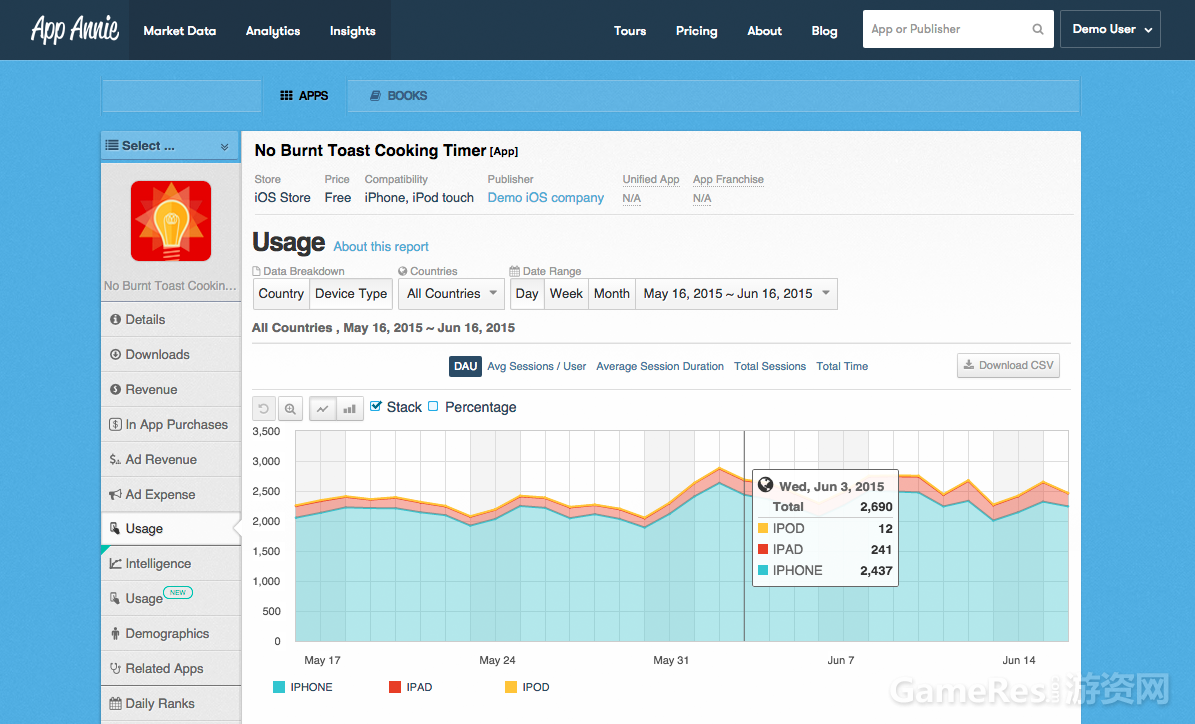Screen dimensions: 1195x724
Task: Expand the Select app dropdown
Action: 171,146
